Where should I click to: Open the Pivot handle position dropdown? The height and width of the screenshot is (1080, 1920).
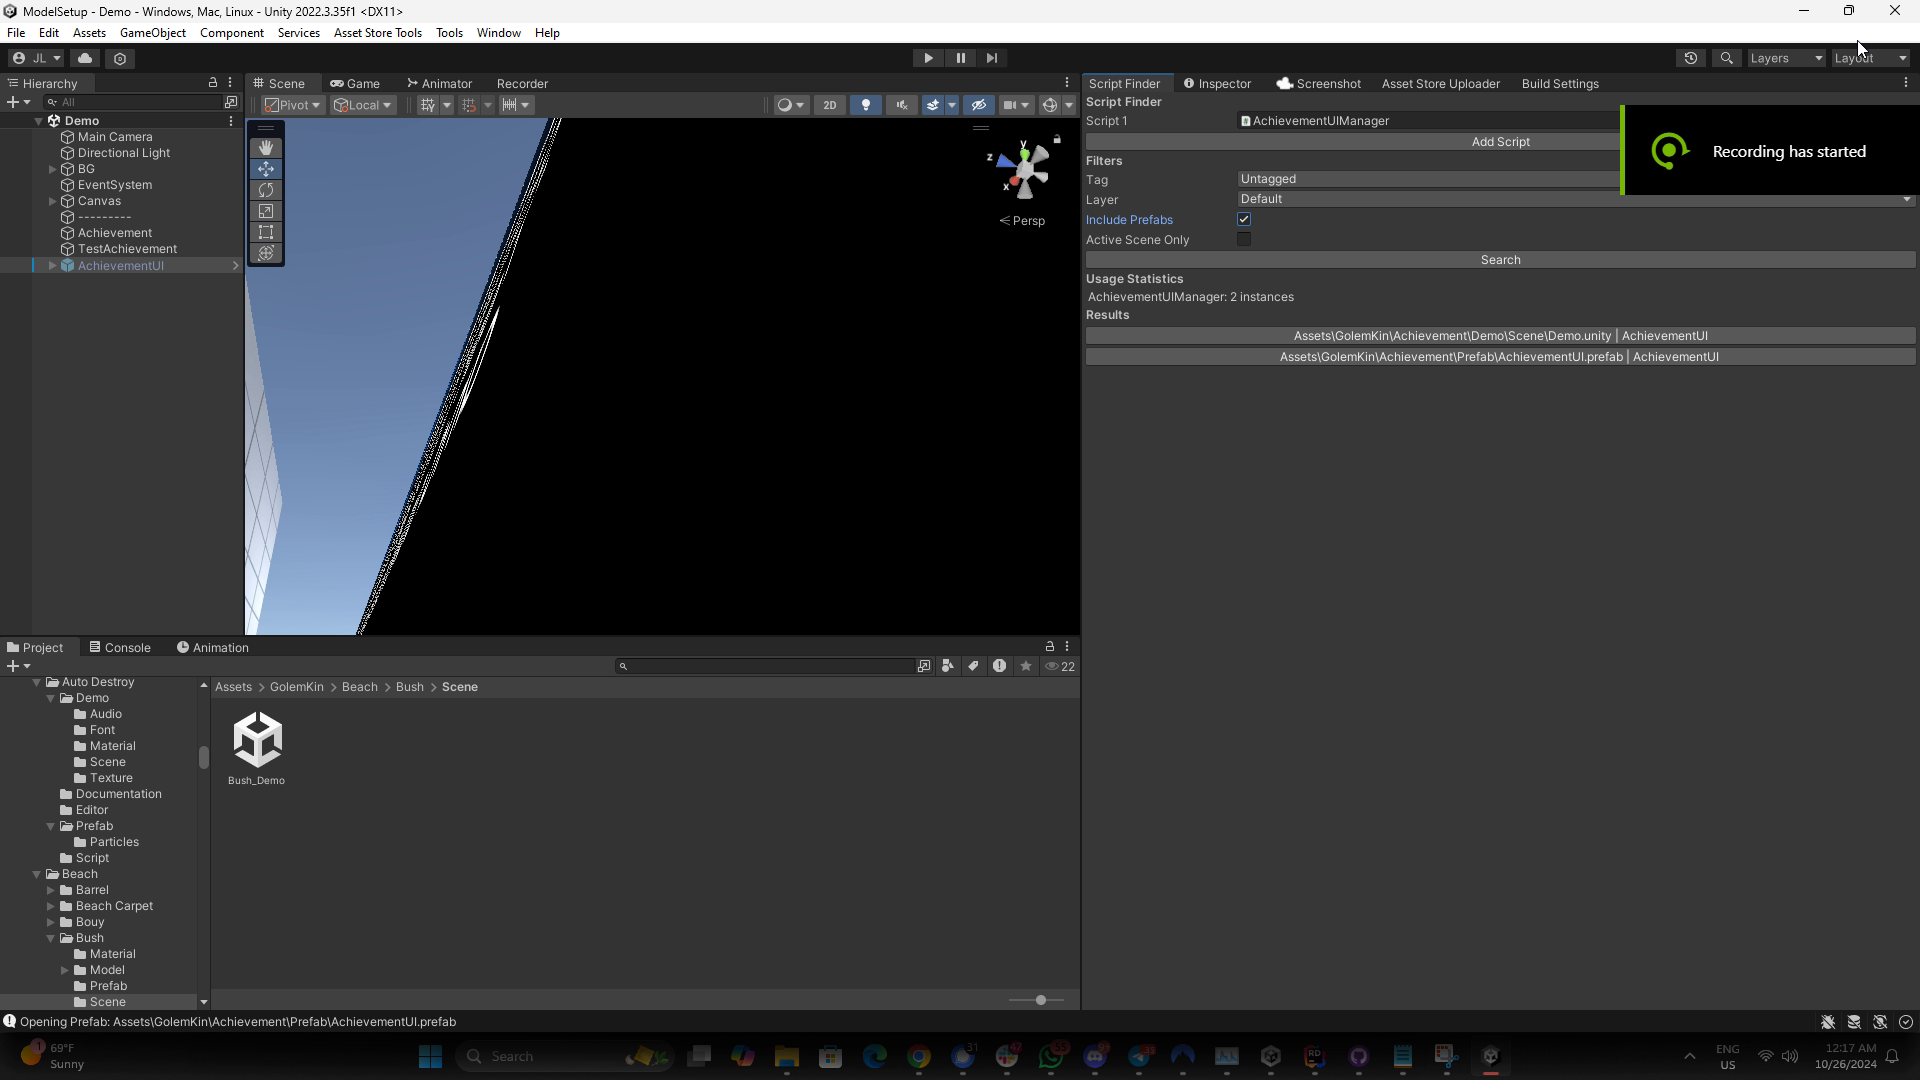tap(292, 105)
